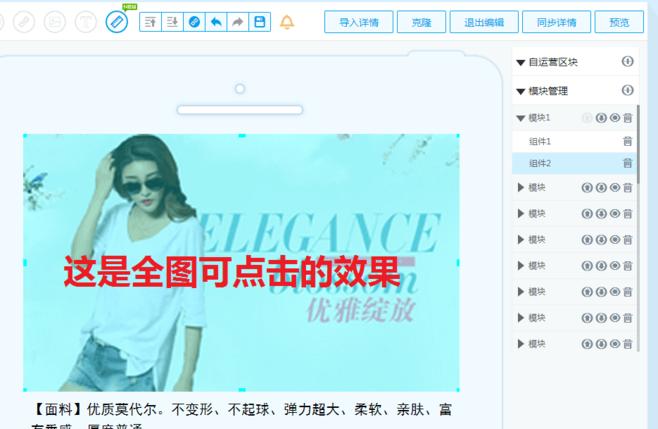Screen dimensions: 658x429
Task: Click the 退出编辑 button
Action: [484, 22]
